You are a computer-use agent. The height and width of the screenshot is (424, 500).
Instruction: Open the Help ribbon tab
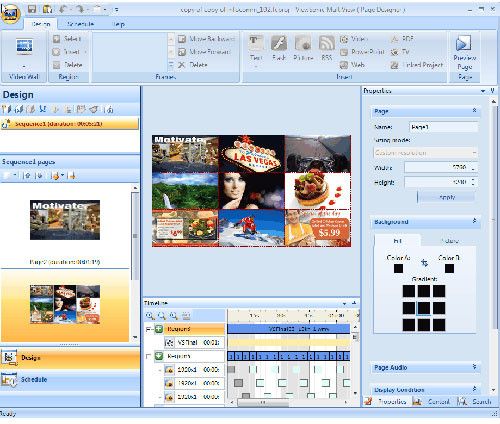[x=118, y=24]
